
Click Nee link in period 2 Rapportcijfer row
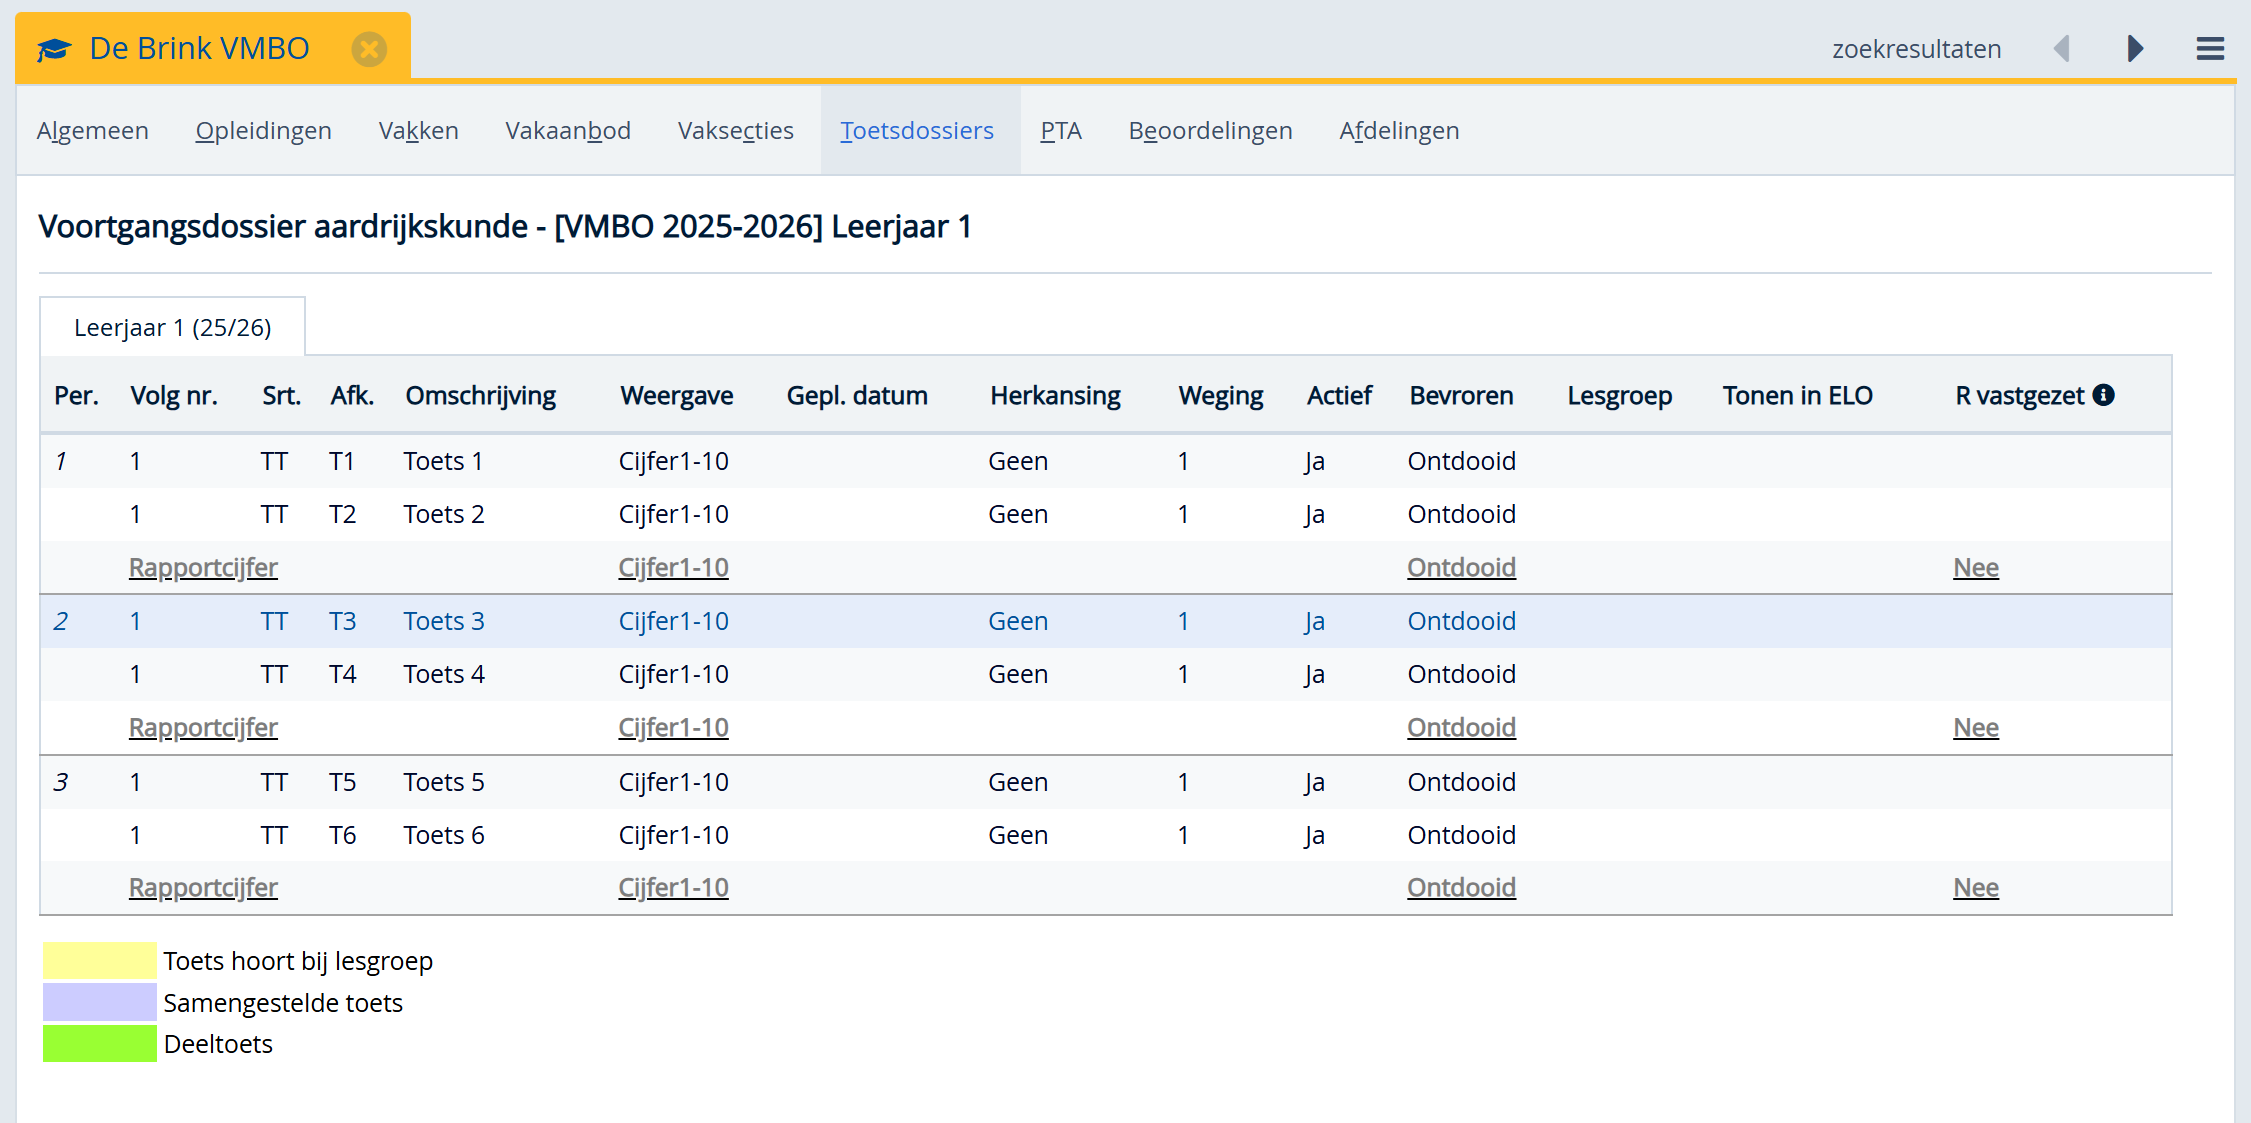pyautogui.click(x=1975, y=728)
